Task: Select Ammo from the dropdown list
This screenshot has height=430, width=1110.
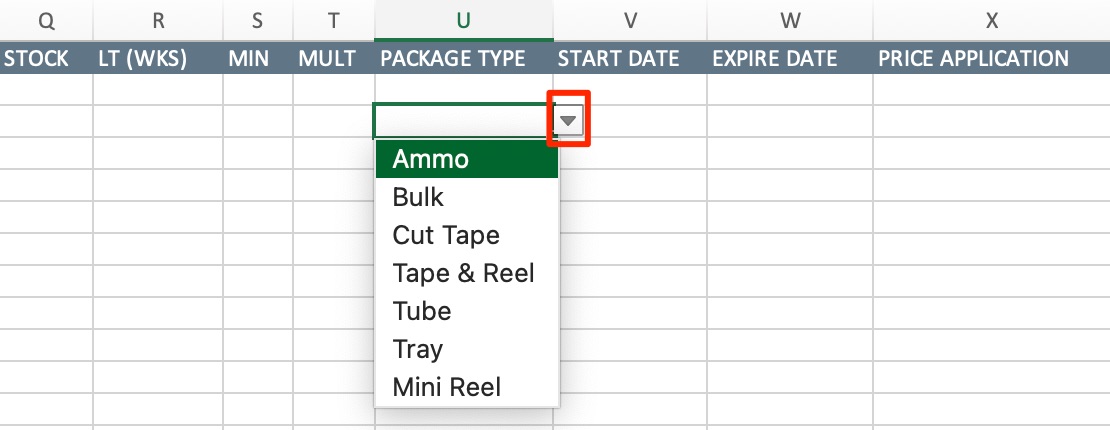Action: point(466,159)
